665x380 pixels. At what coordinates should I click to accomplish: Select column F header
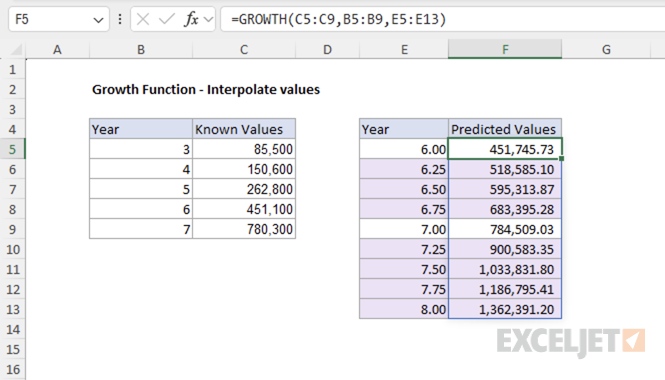505,50
